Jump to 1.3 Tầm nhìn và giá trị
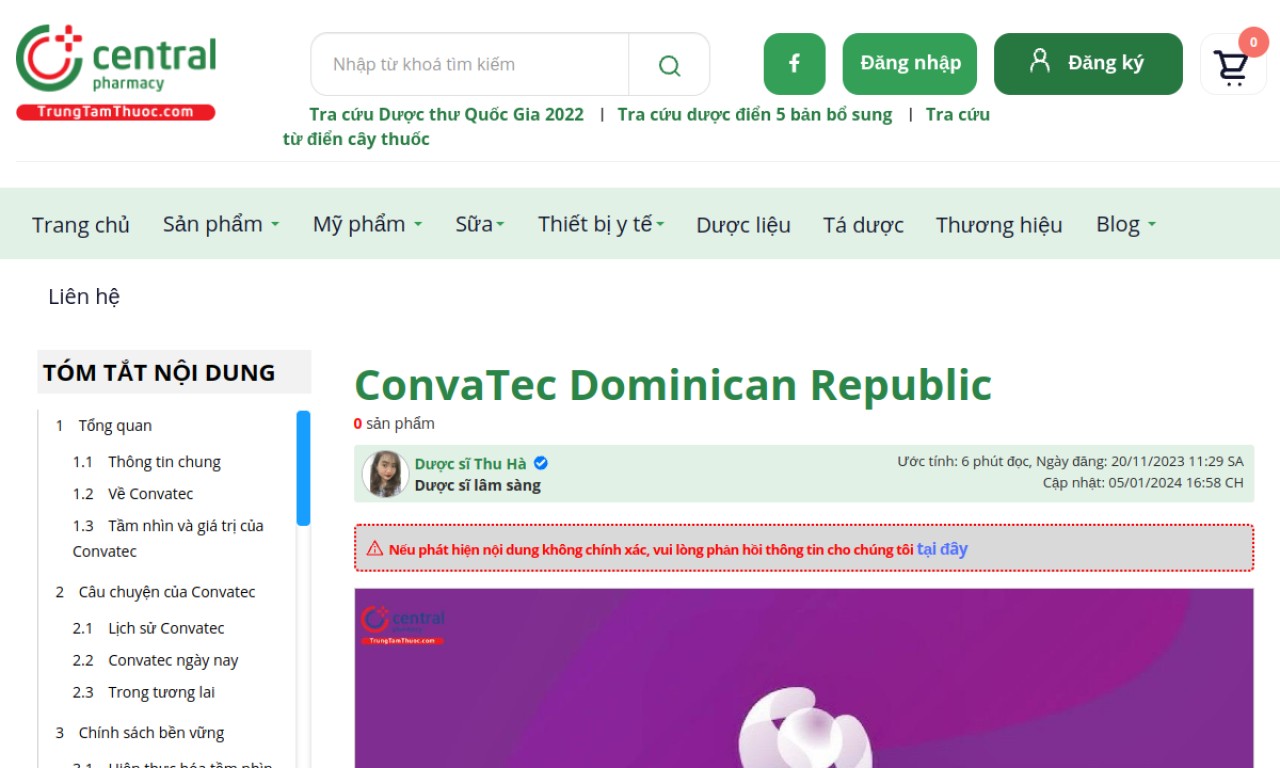Screen dimensions: 1280x768 point(168,538)
